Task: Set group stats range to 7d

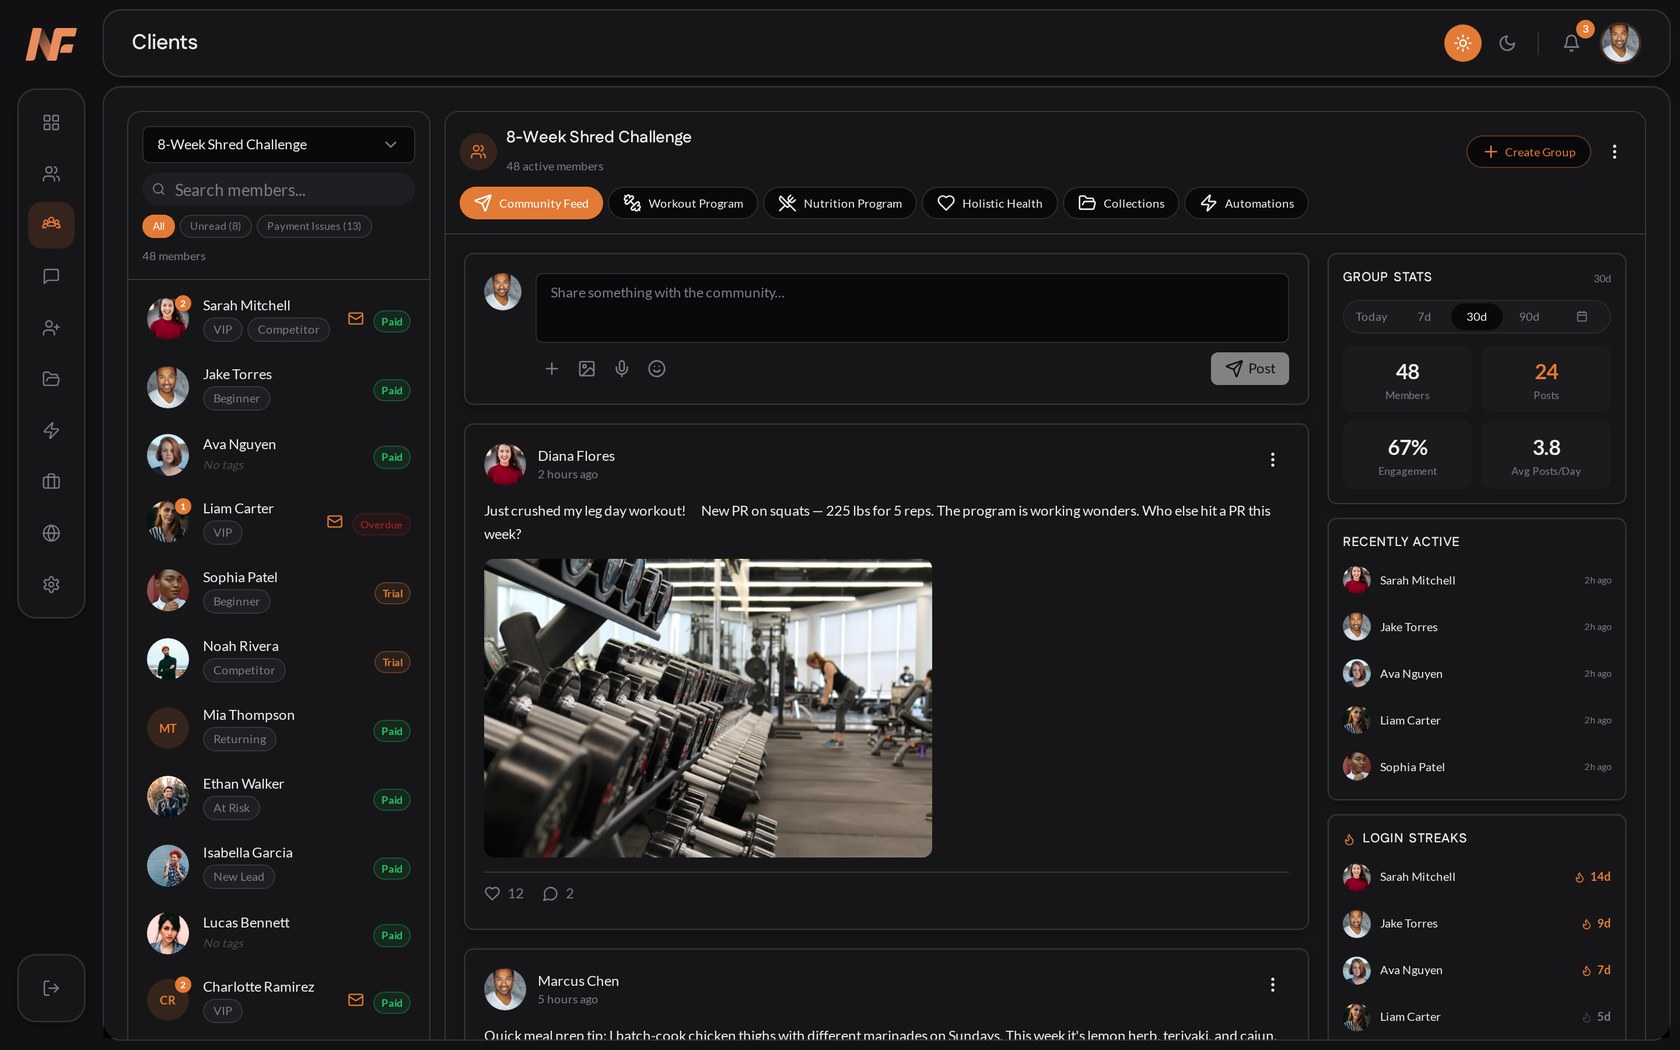Action: coord(1424,317)
